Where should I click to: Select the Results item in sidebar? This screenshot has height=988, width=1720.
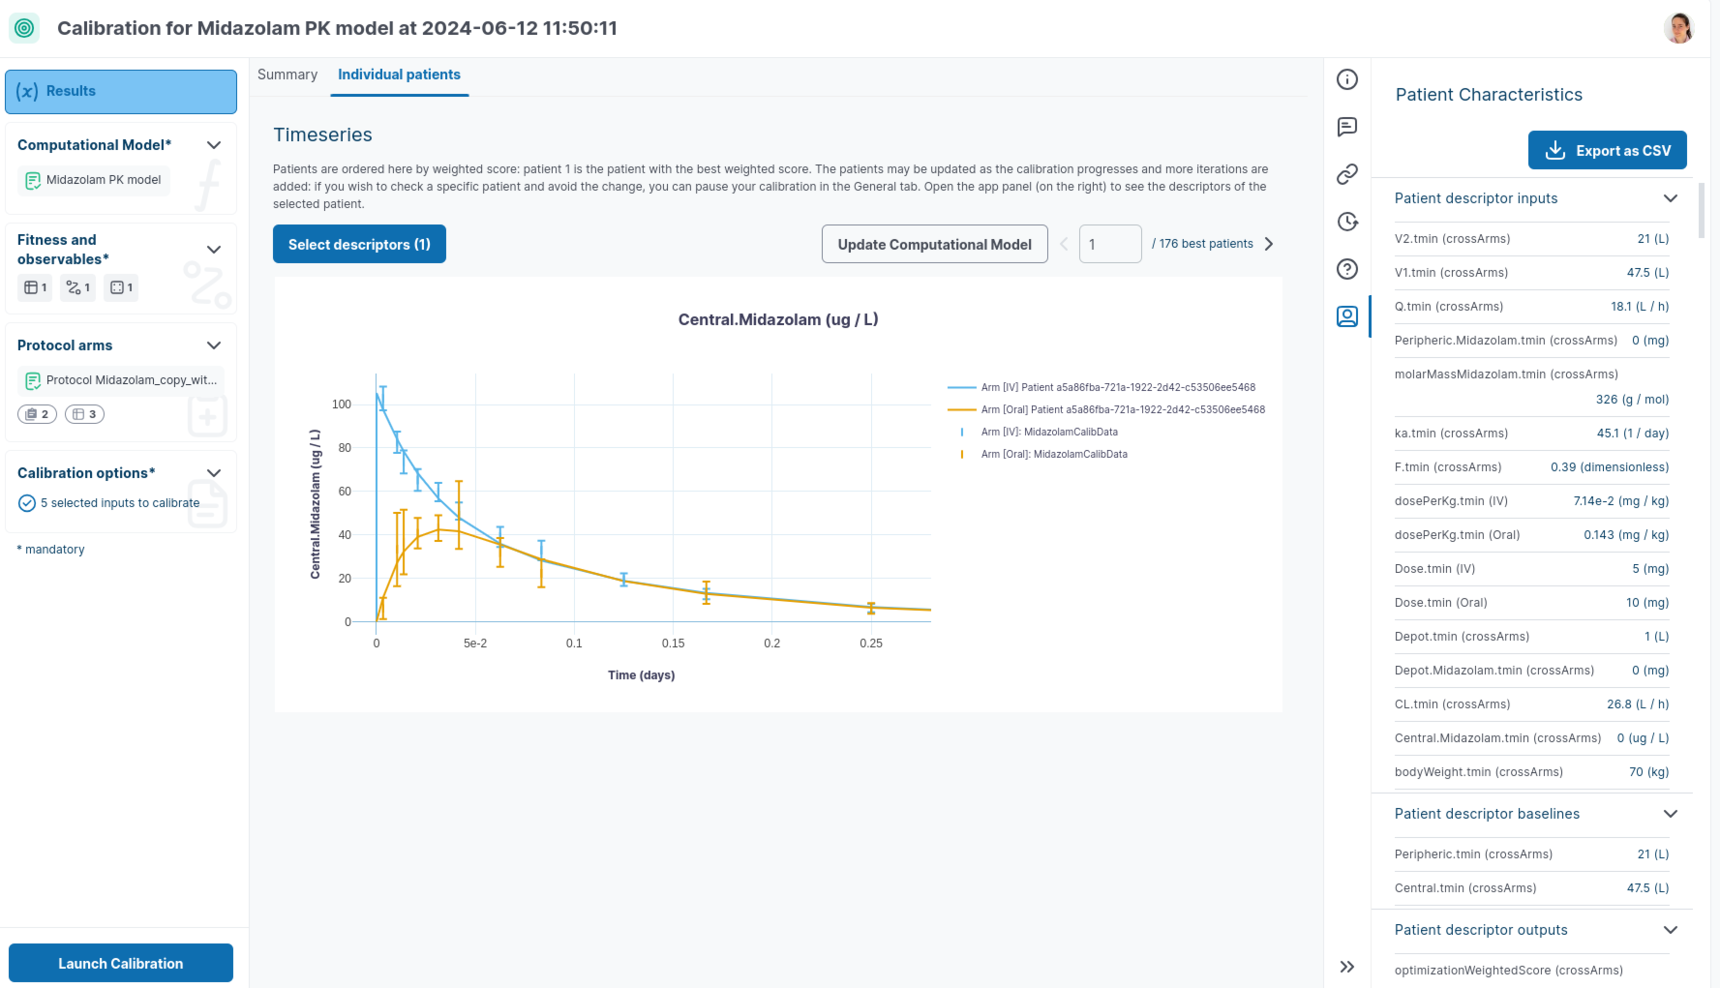121,92
